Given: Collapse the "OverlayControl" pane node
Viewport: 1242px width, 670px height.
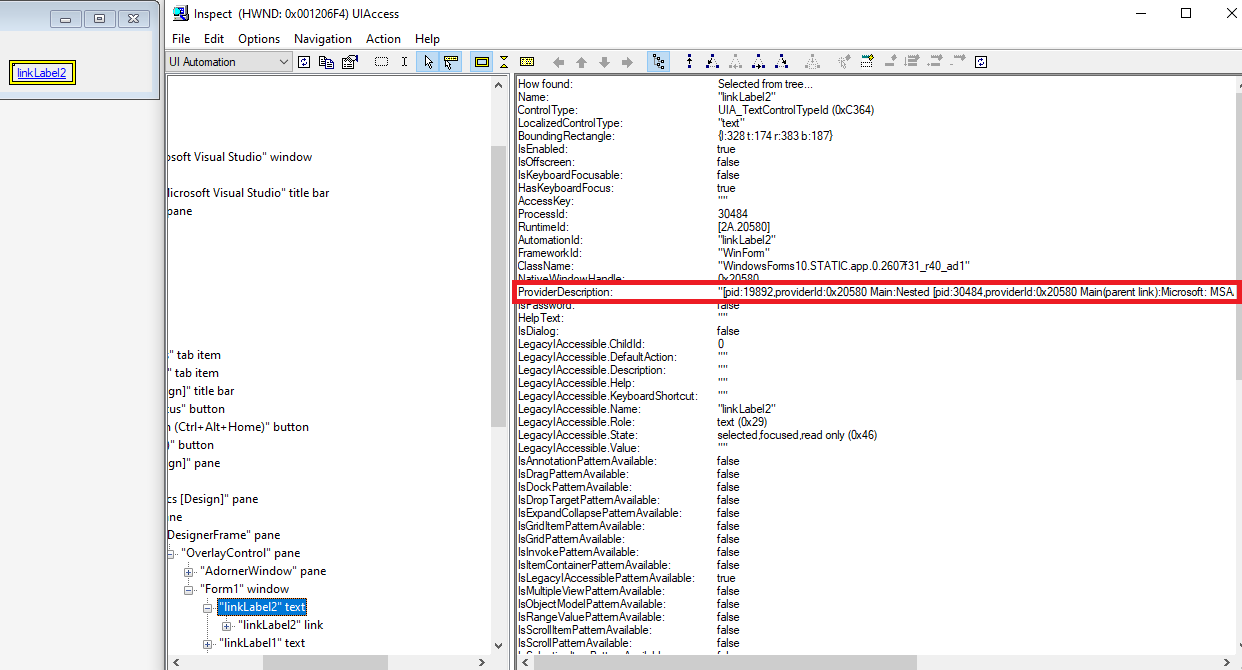Looking at the screenshot, I should pos(171,553).
